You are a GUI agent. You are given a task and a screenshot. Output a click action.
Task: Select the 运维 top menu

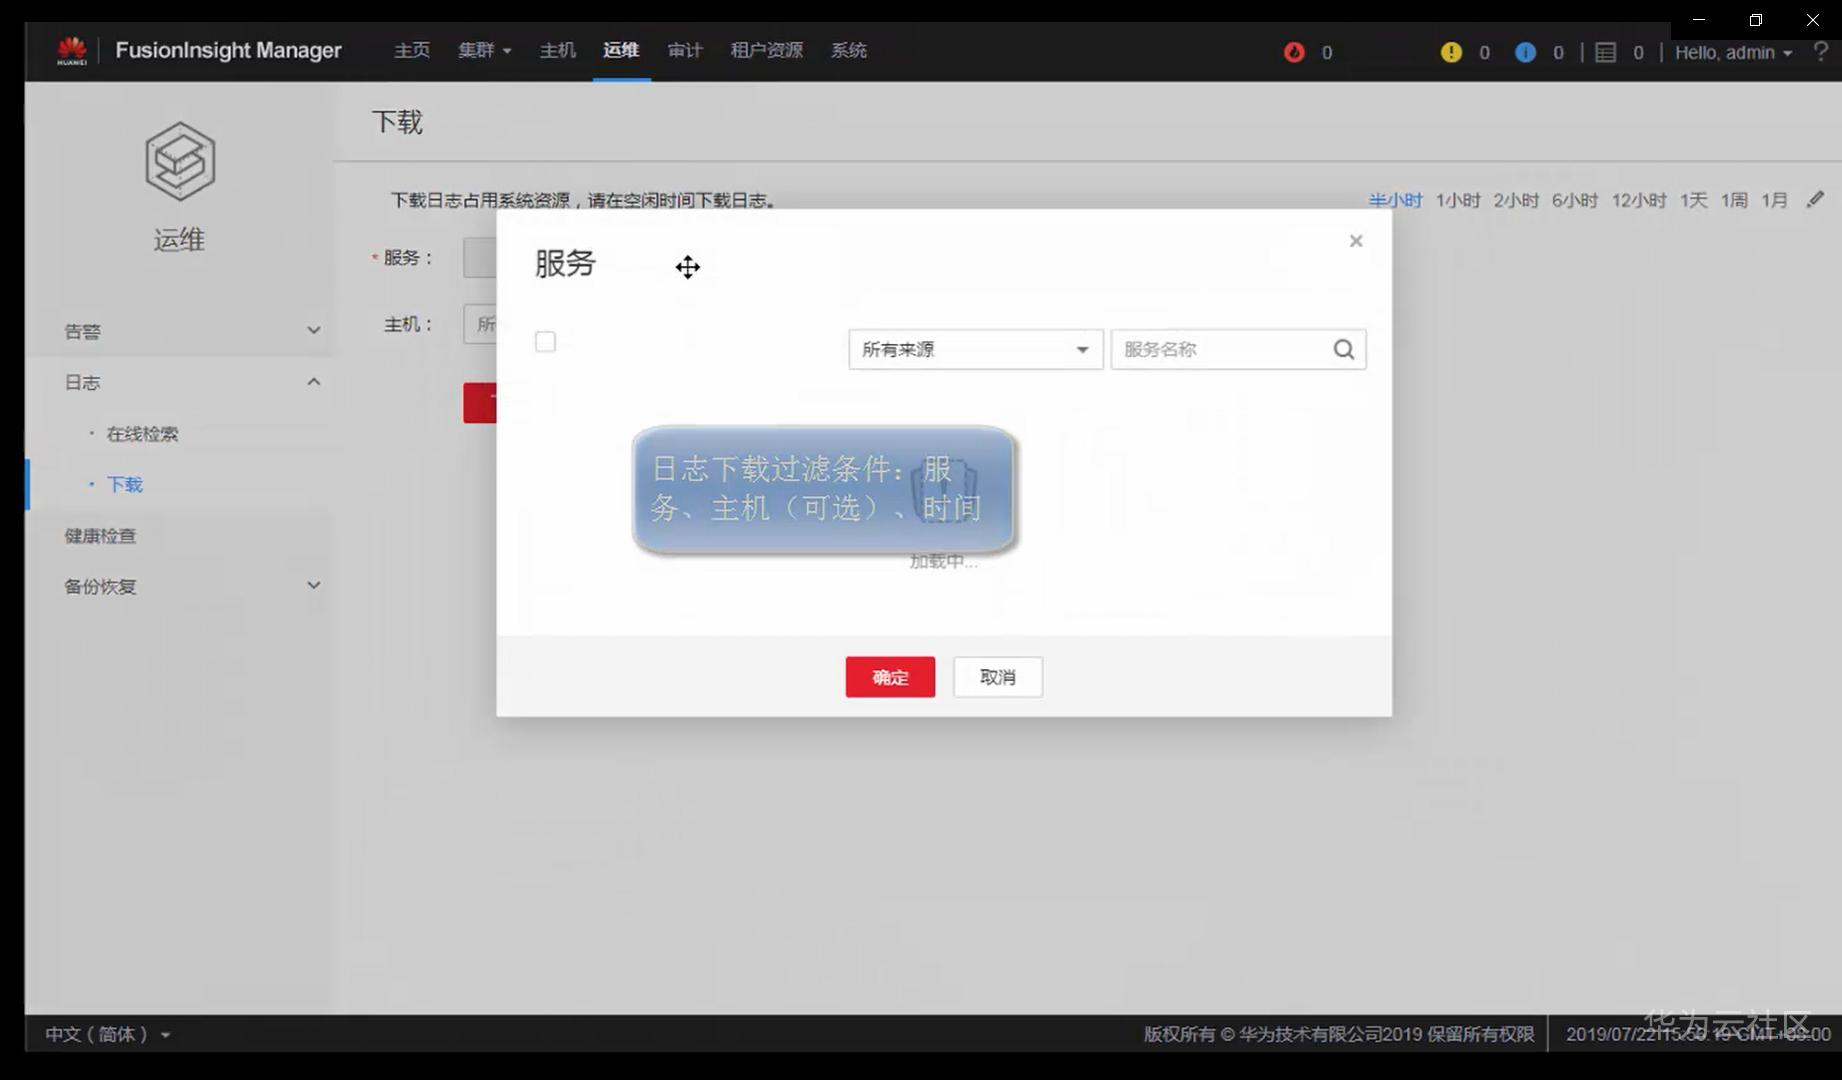point(621,51)
